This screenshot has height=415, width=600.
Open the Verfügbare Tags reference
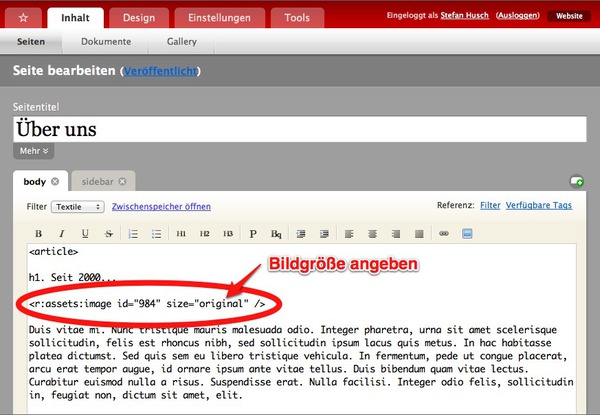[x=539, y=205]
